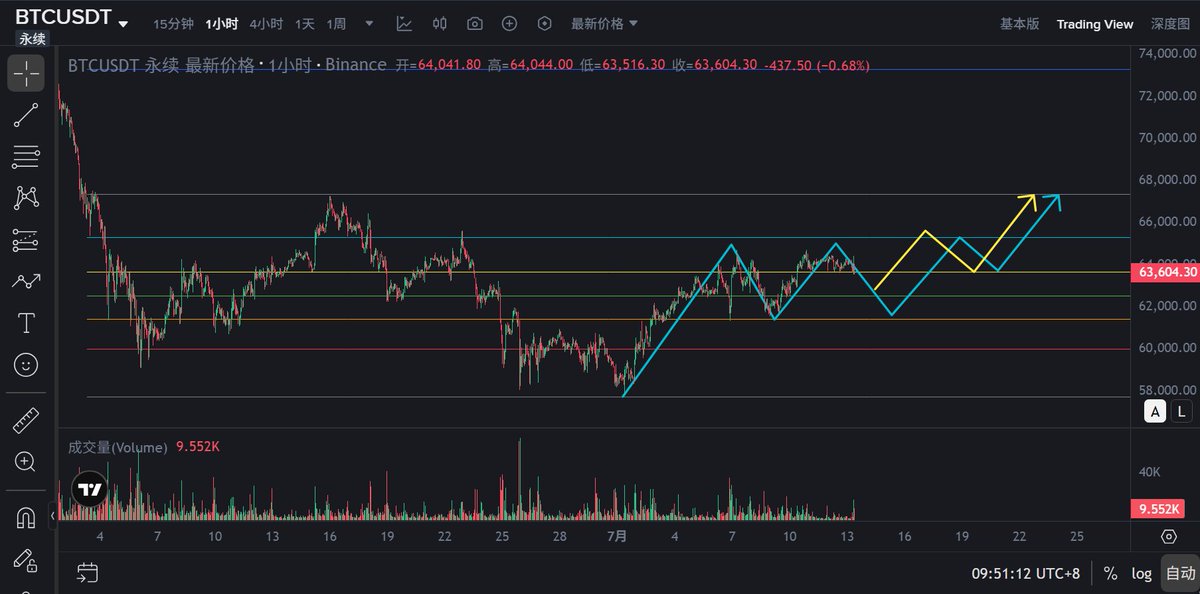
Task: Click the 自动 auto scale button
Action: pos(1180,574)
